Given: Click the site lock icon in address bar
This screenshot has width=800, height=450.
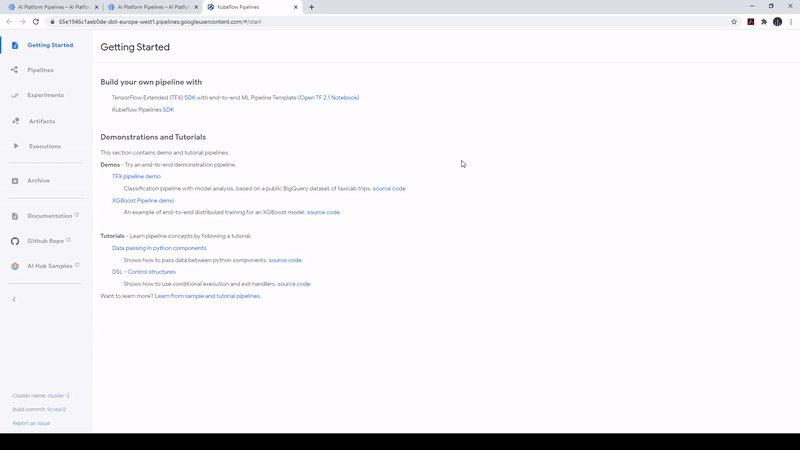Looking at the screenshot, I should [x=52, y=22].
